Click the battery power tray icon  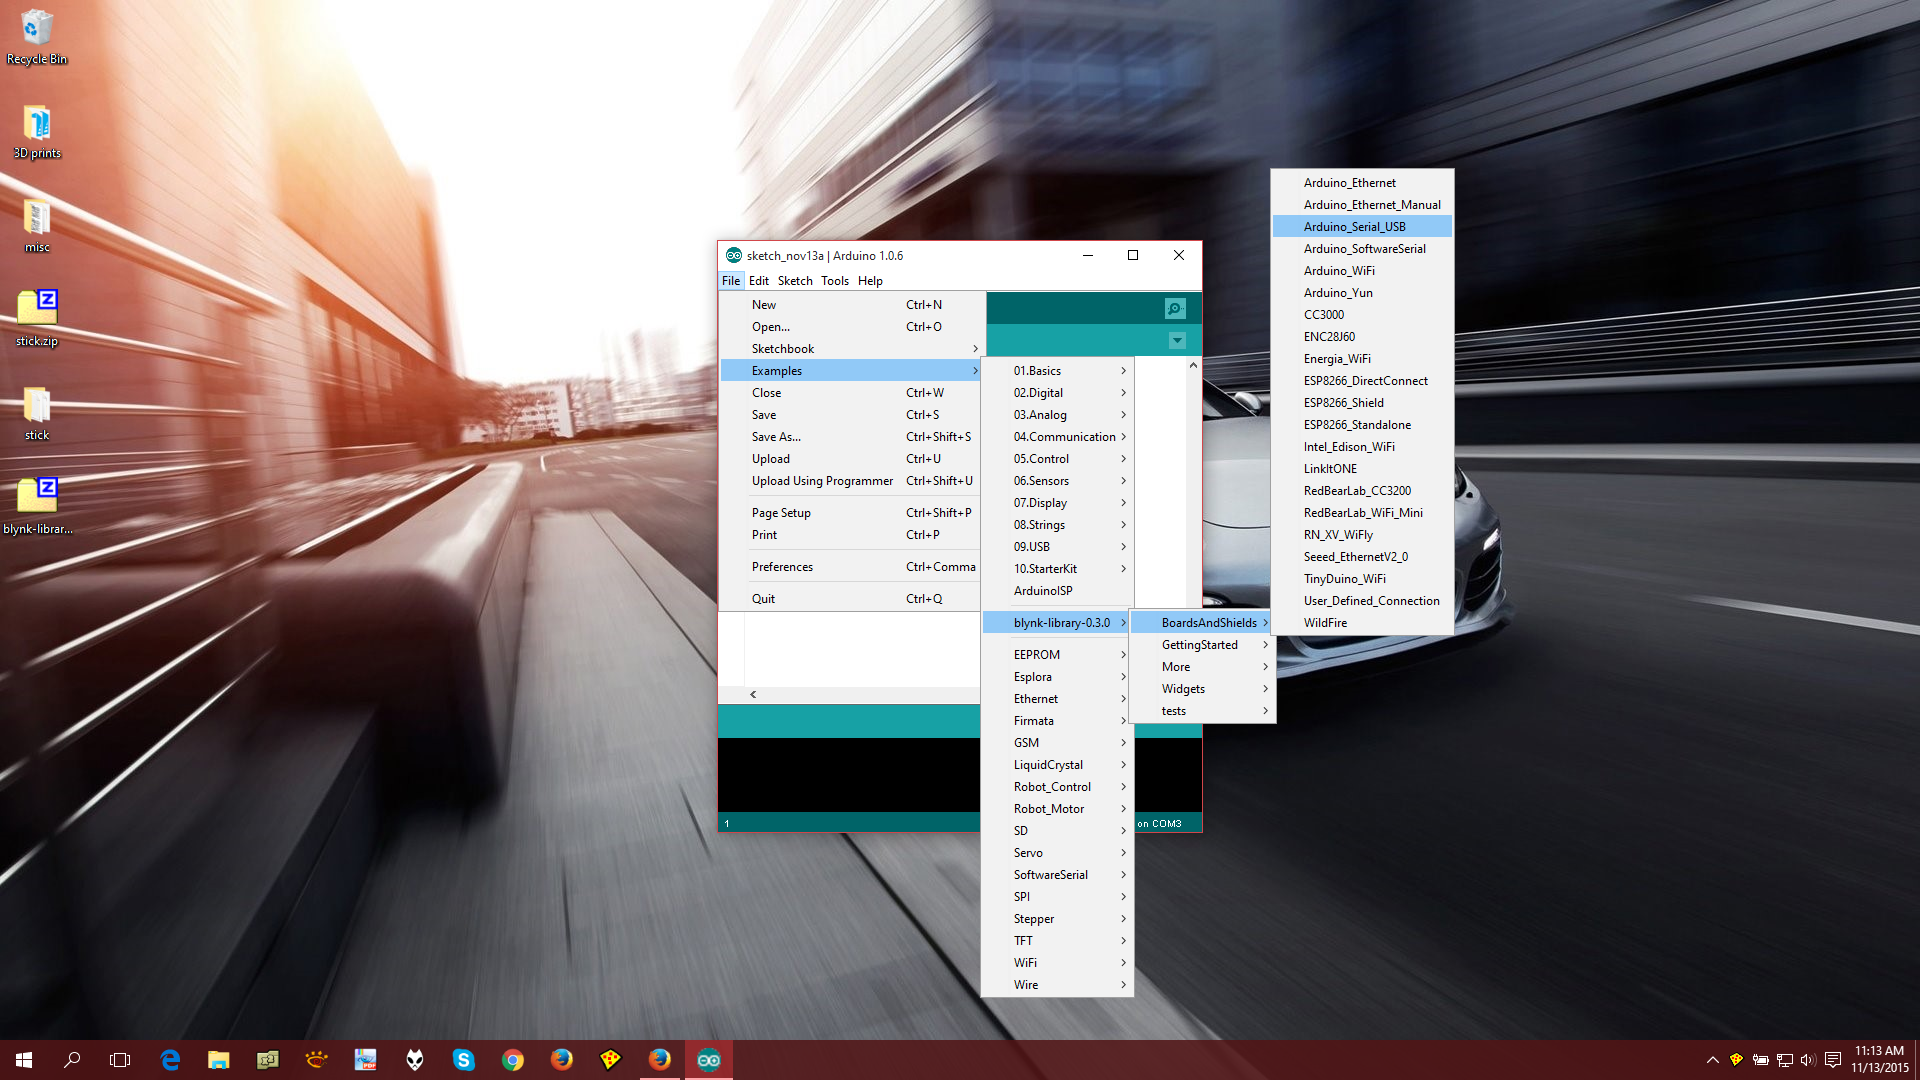(1760, 1060)
